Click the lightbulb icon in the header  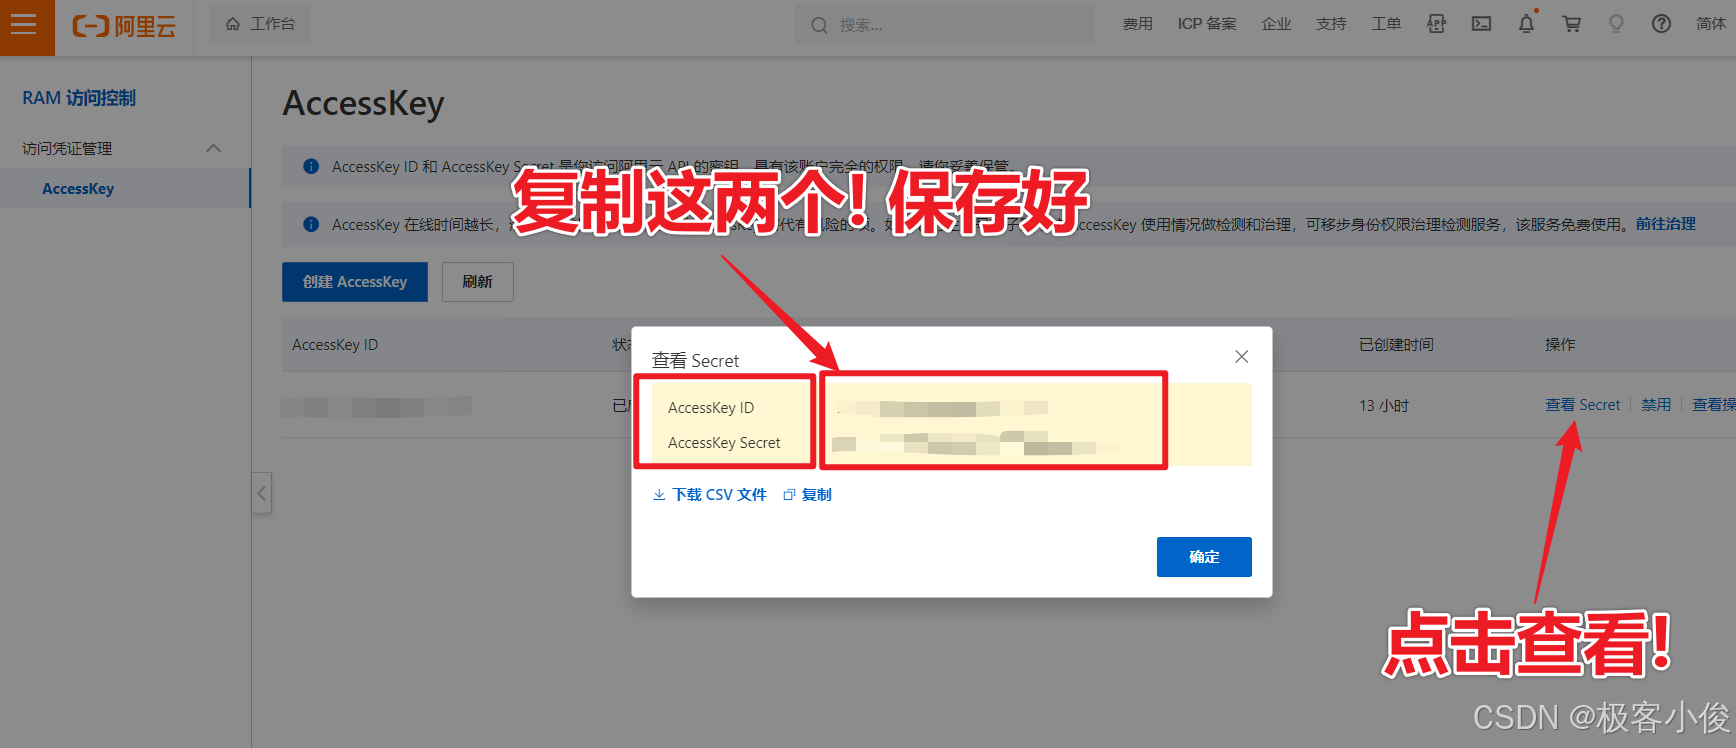click(1616, 24)
